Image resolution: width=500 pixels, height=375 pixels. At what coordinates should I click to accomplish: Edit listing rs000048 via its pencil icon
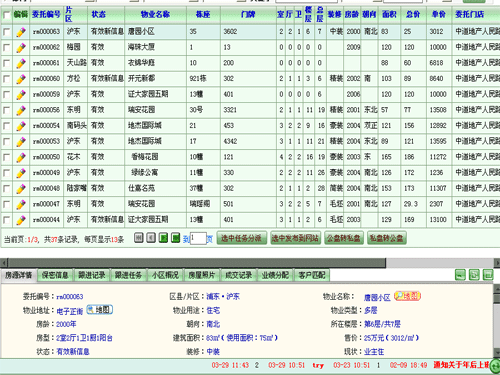(x=21, y=189)
